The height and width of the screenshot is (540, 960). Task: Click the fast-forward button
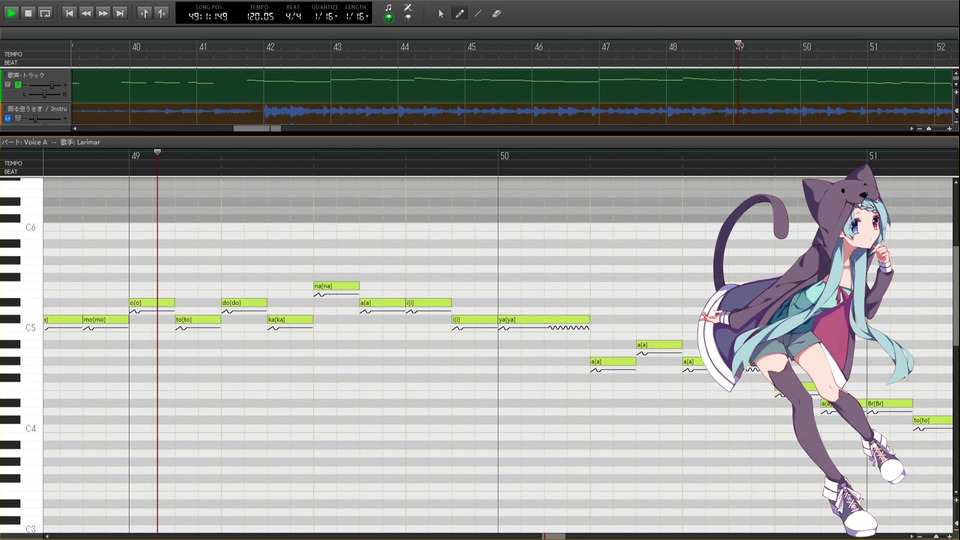point(103,13)
